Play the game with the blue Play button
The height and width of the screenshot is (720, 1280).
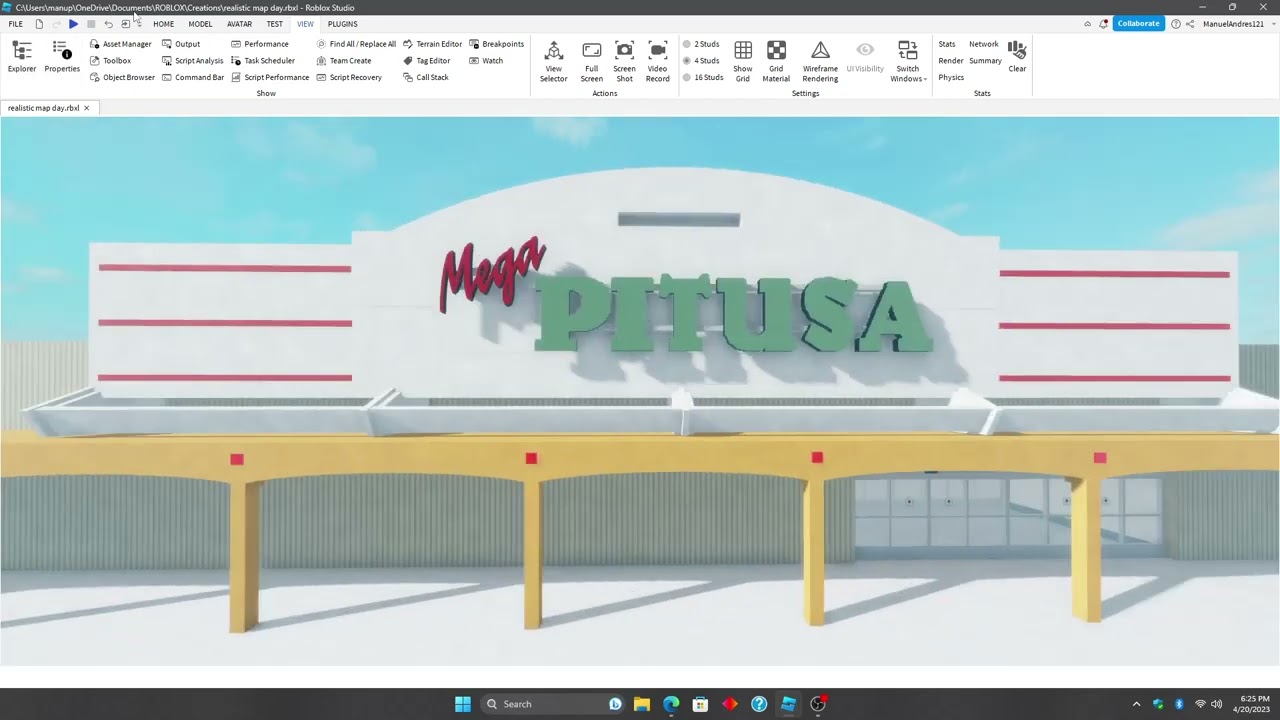(x=73, y=24)
